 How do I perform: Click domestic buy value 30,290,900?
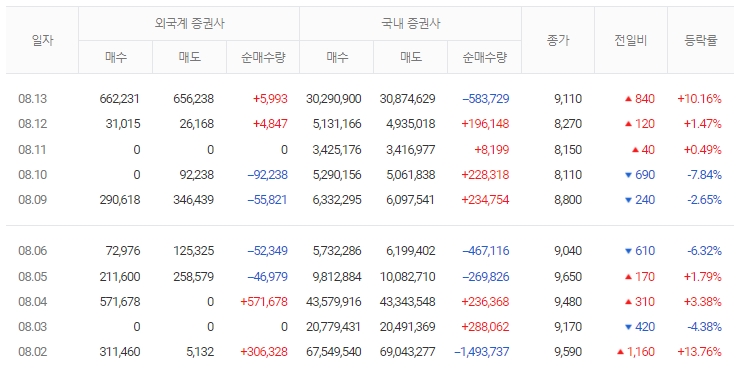pos(334,99)
